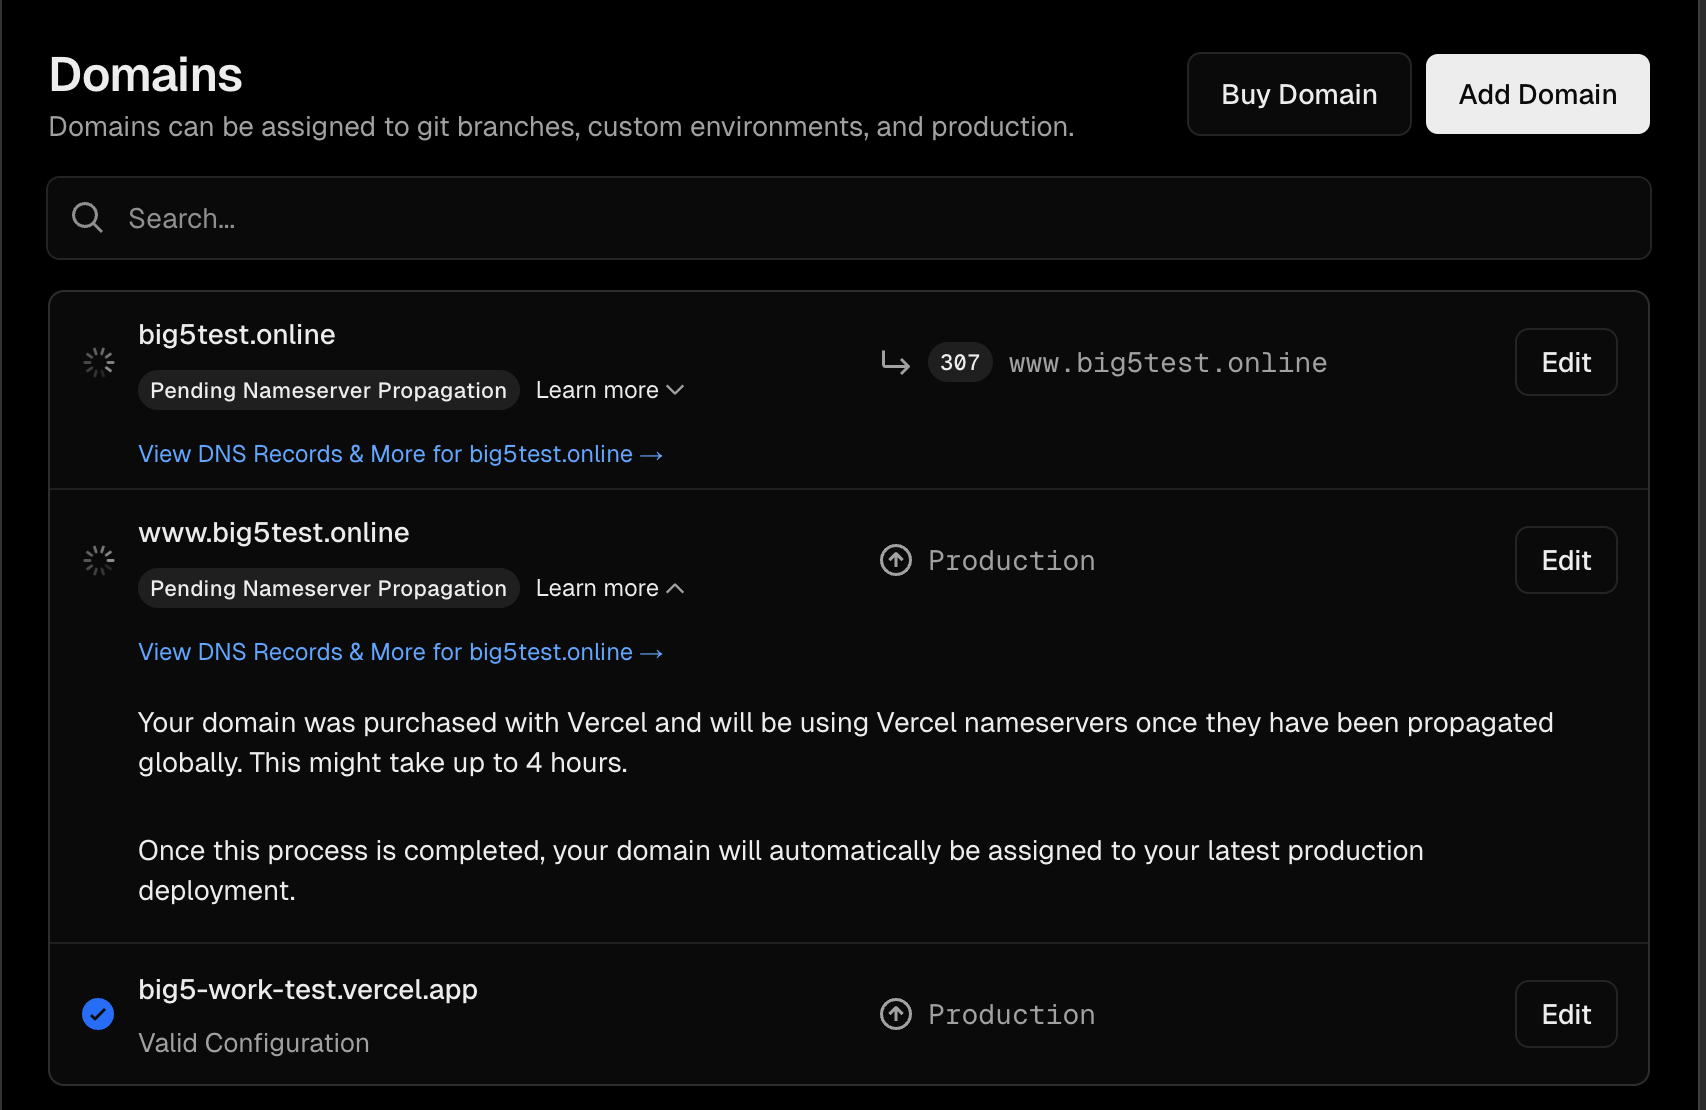Click the loading spinner beside big5test.online
Viewport: 1706px width, 1110px height.
click(x=99, y=362)
